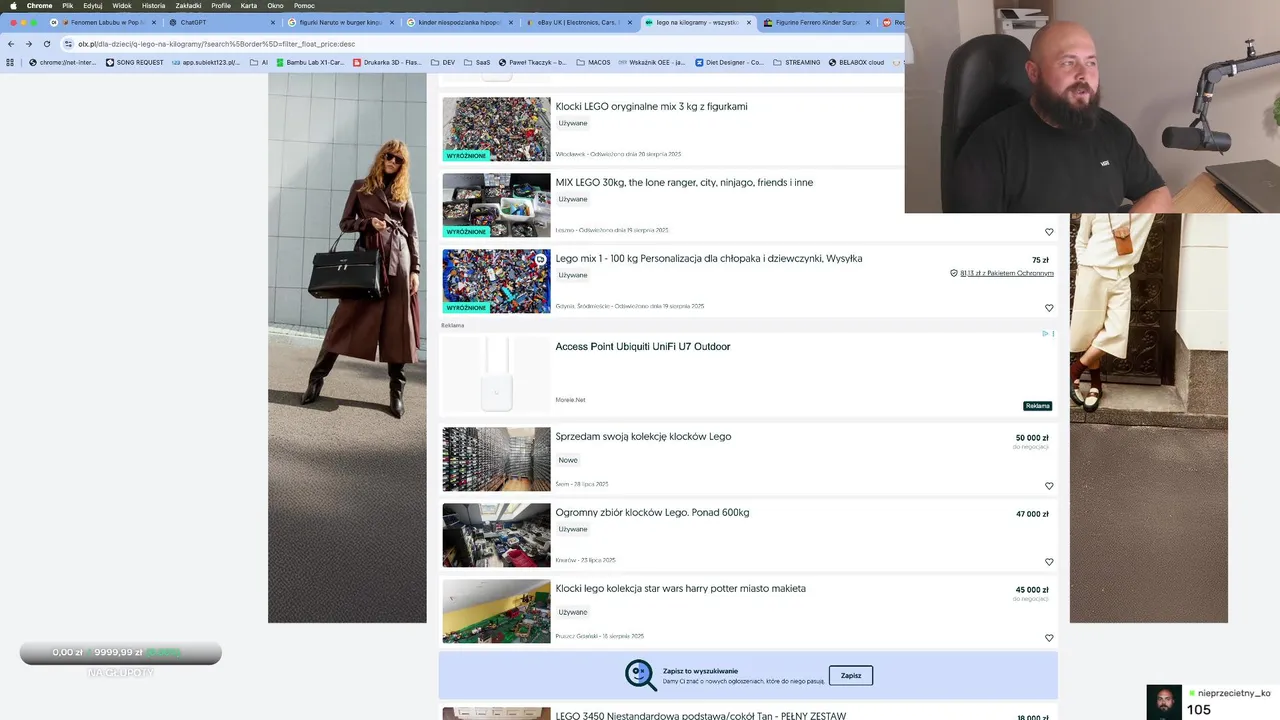
Task: Open LEGO 3450 Niestandardowa podstawa listing
Action: click(701, 715)
